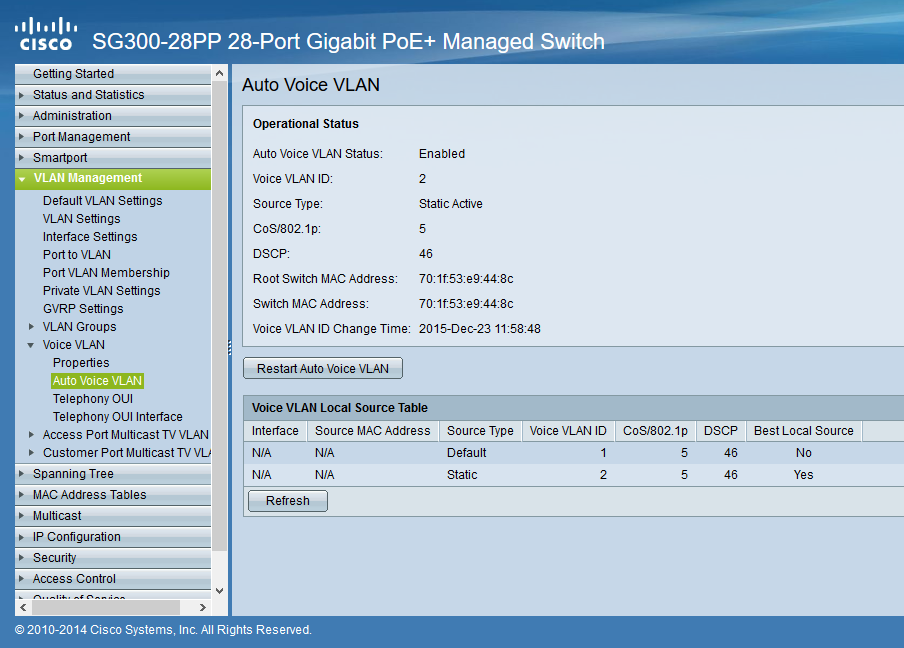Expand Security section arrow
The width and height of the screenshot is (904, 648).
[21, 557]
